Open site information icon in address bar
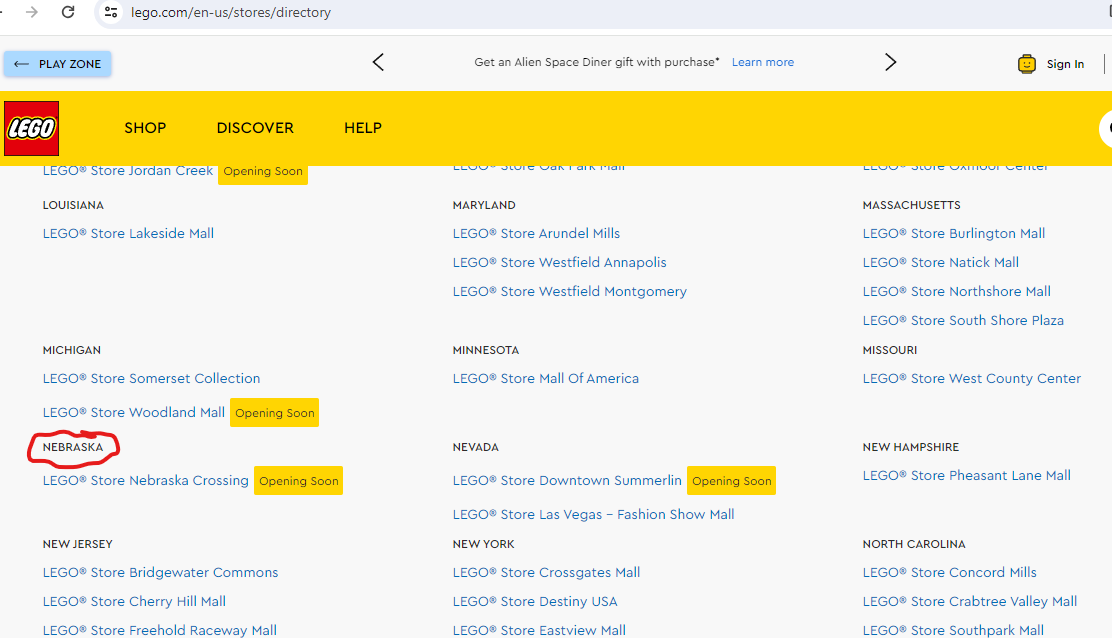This screenshot has width=1112, height=638. [111, 12]
